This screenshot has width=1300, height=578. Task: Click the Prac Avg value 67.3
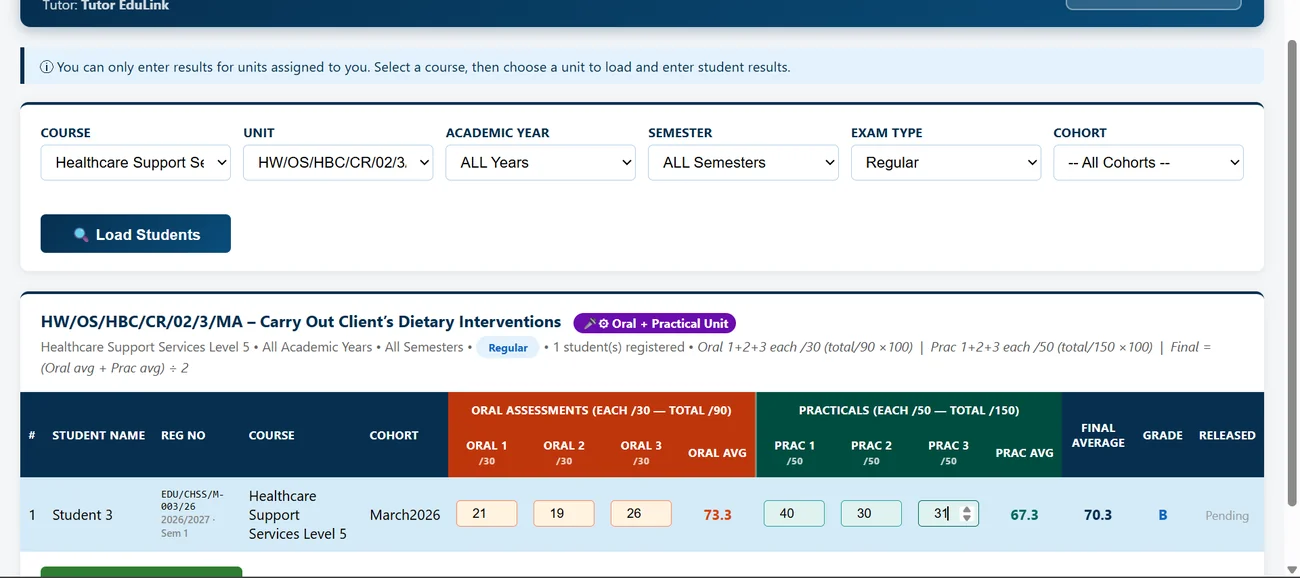[1024, 515]
